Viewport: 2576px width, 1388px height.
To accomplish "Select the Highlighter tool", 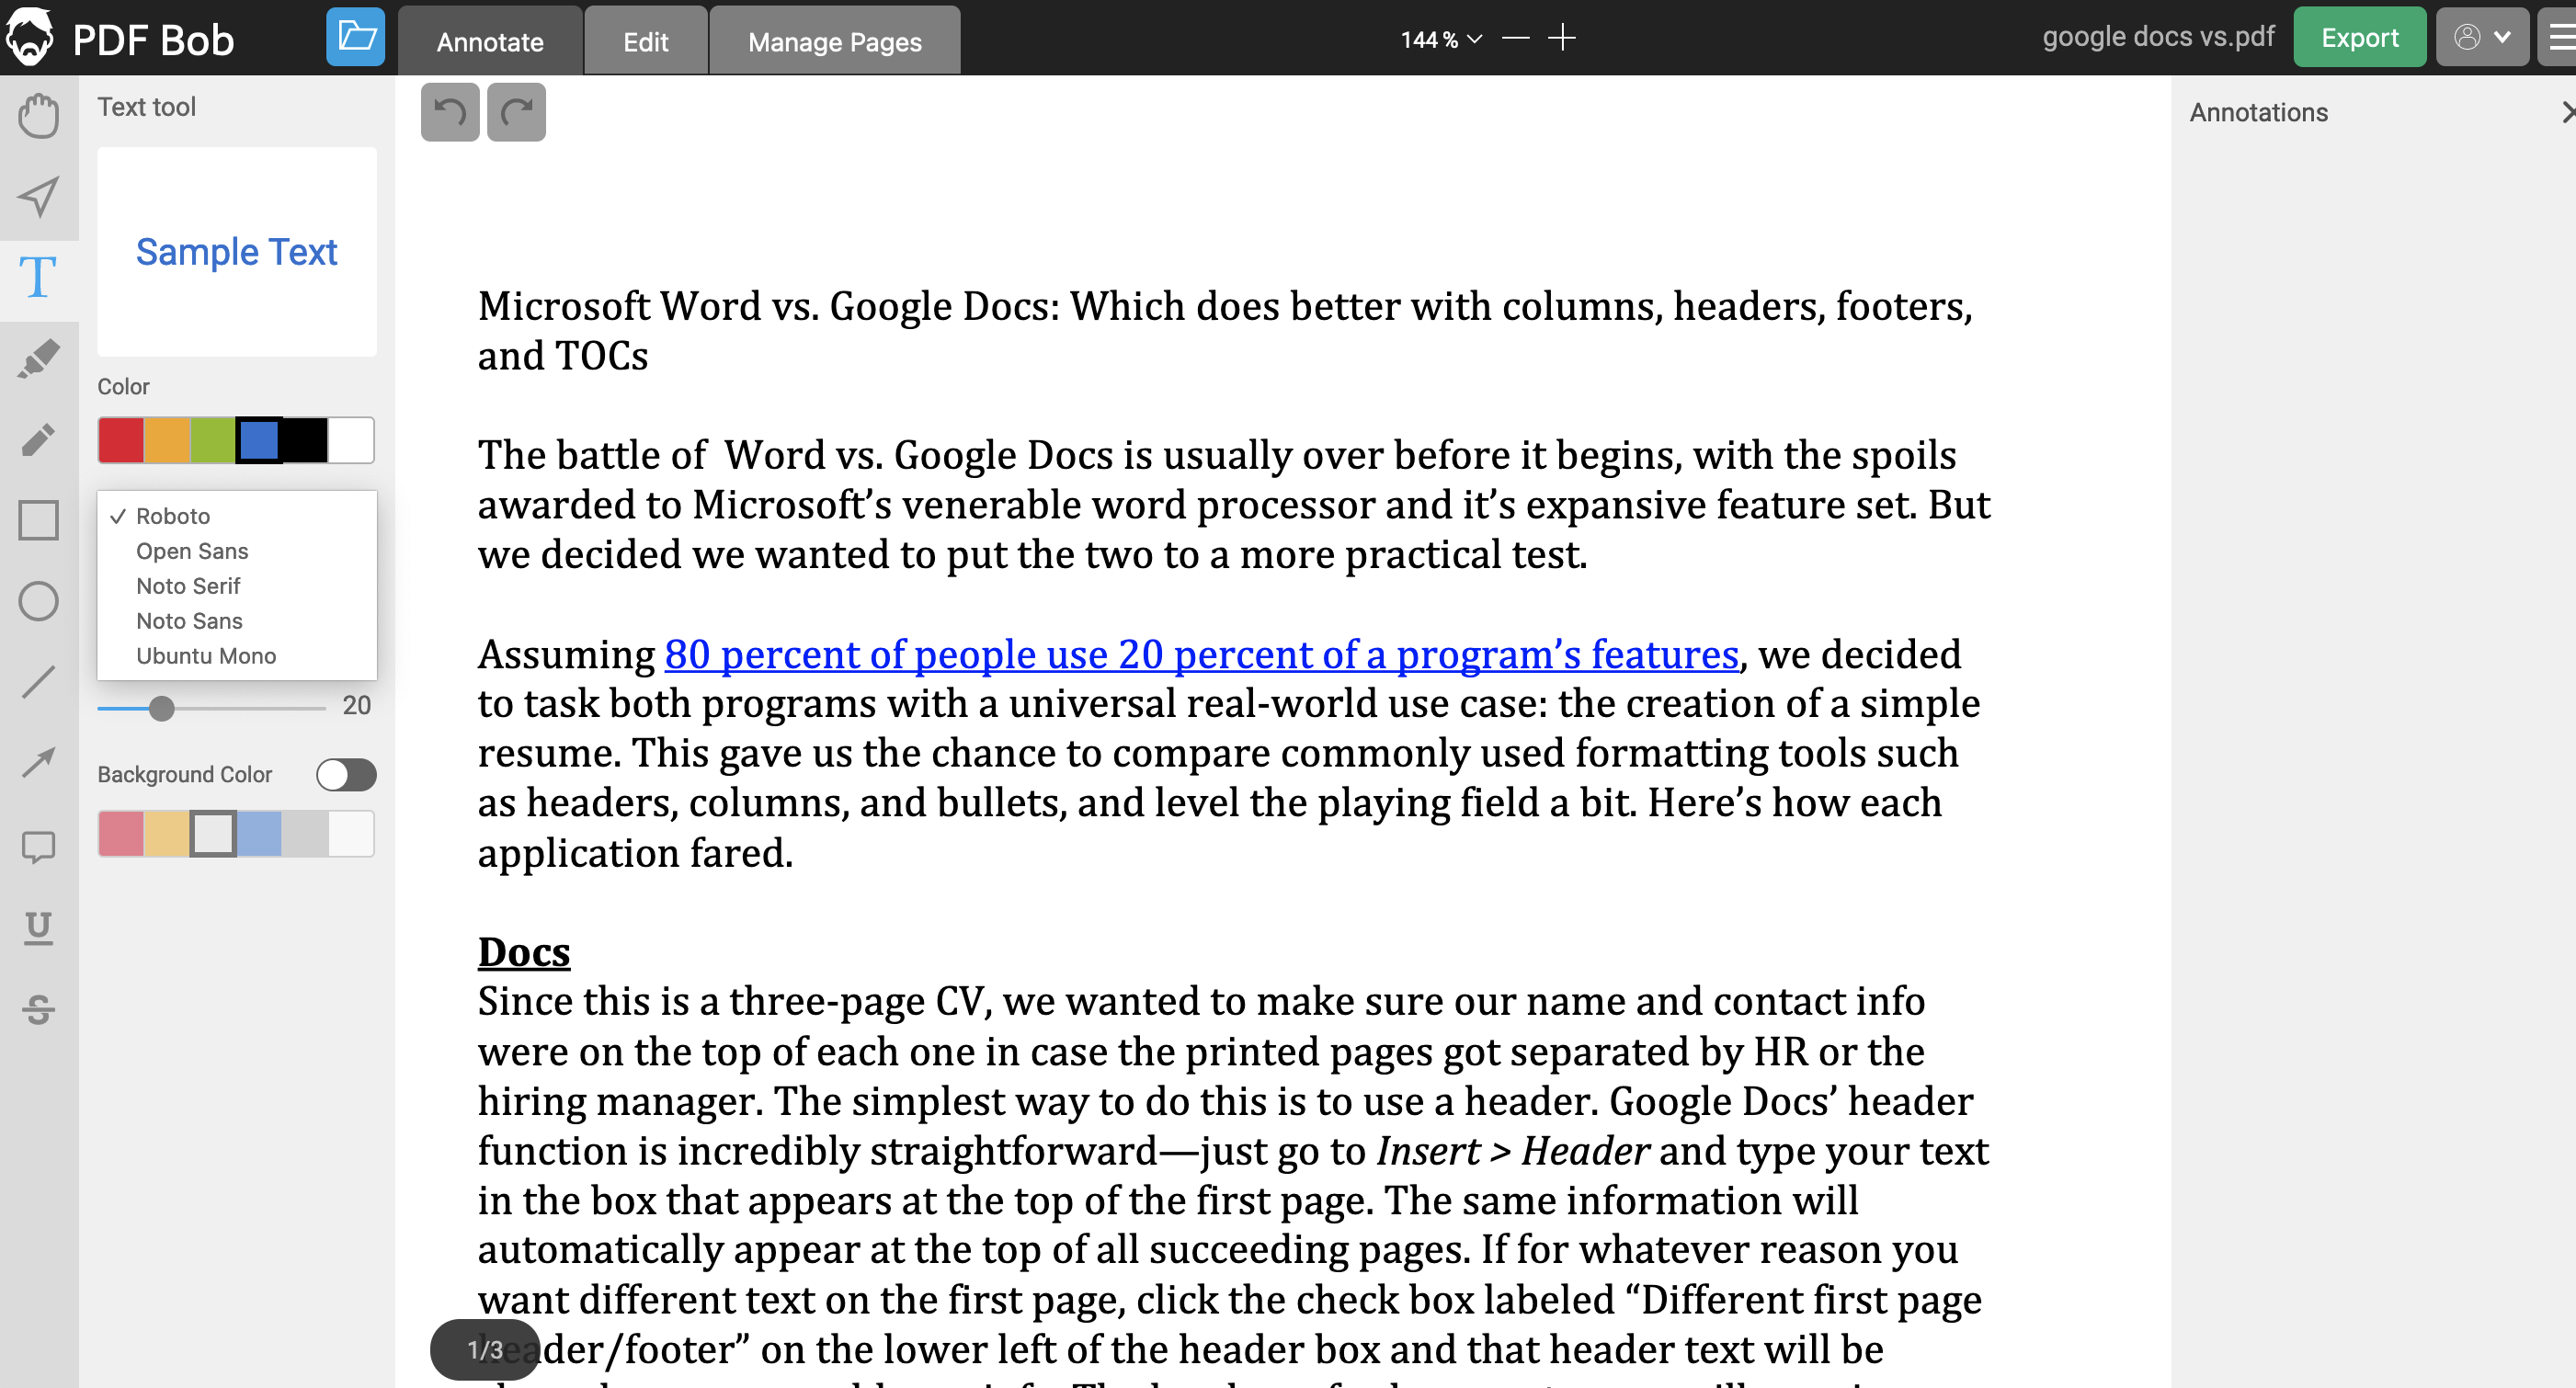I will [x=39, y=359].
